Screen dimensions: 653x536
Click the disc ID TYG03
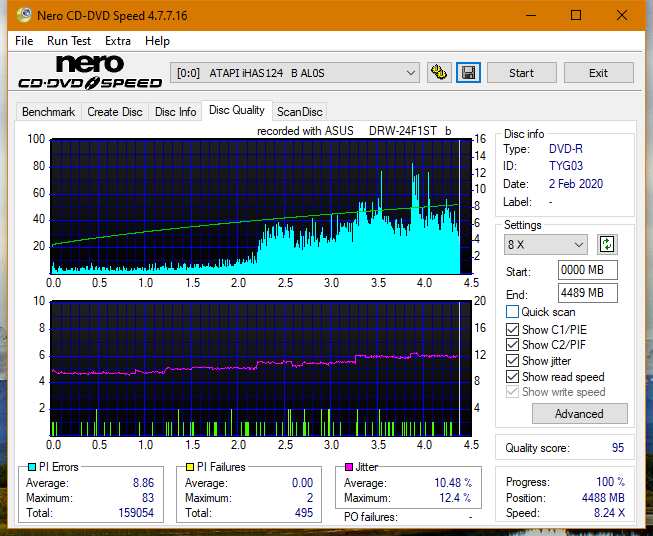566,166
